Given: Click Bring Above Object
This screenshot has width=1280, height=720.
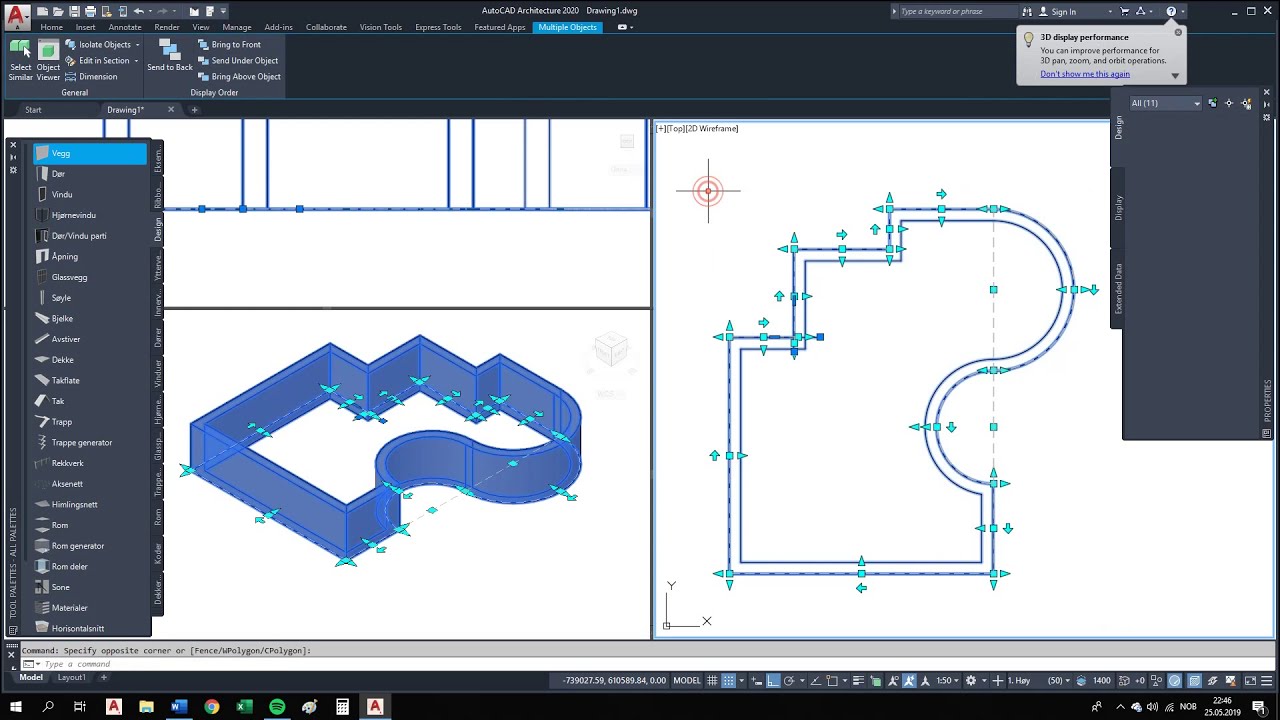Looking at the screenshot, I should 239,77.
